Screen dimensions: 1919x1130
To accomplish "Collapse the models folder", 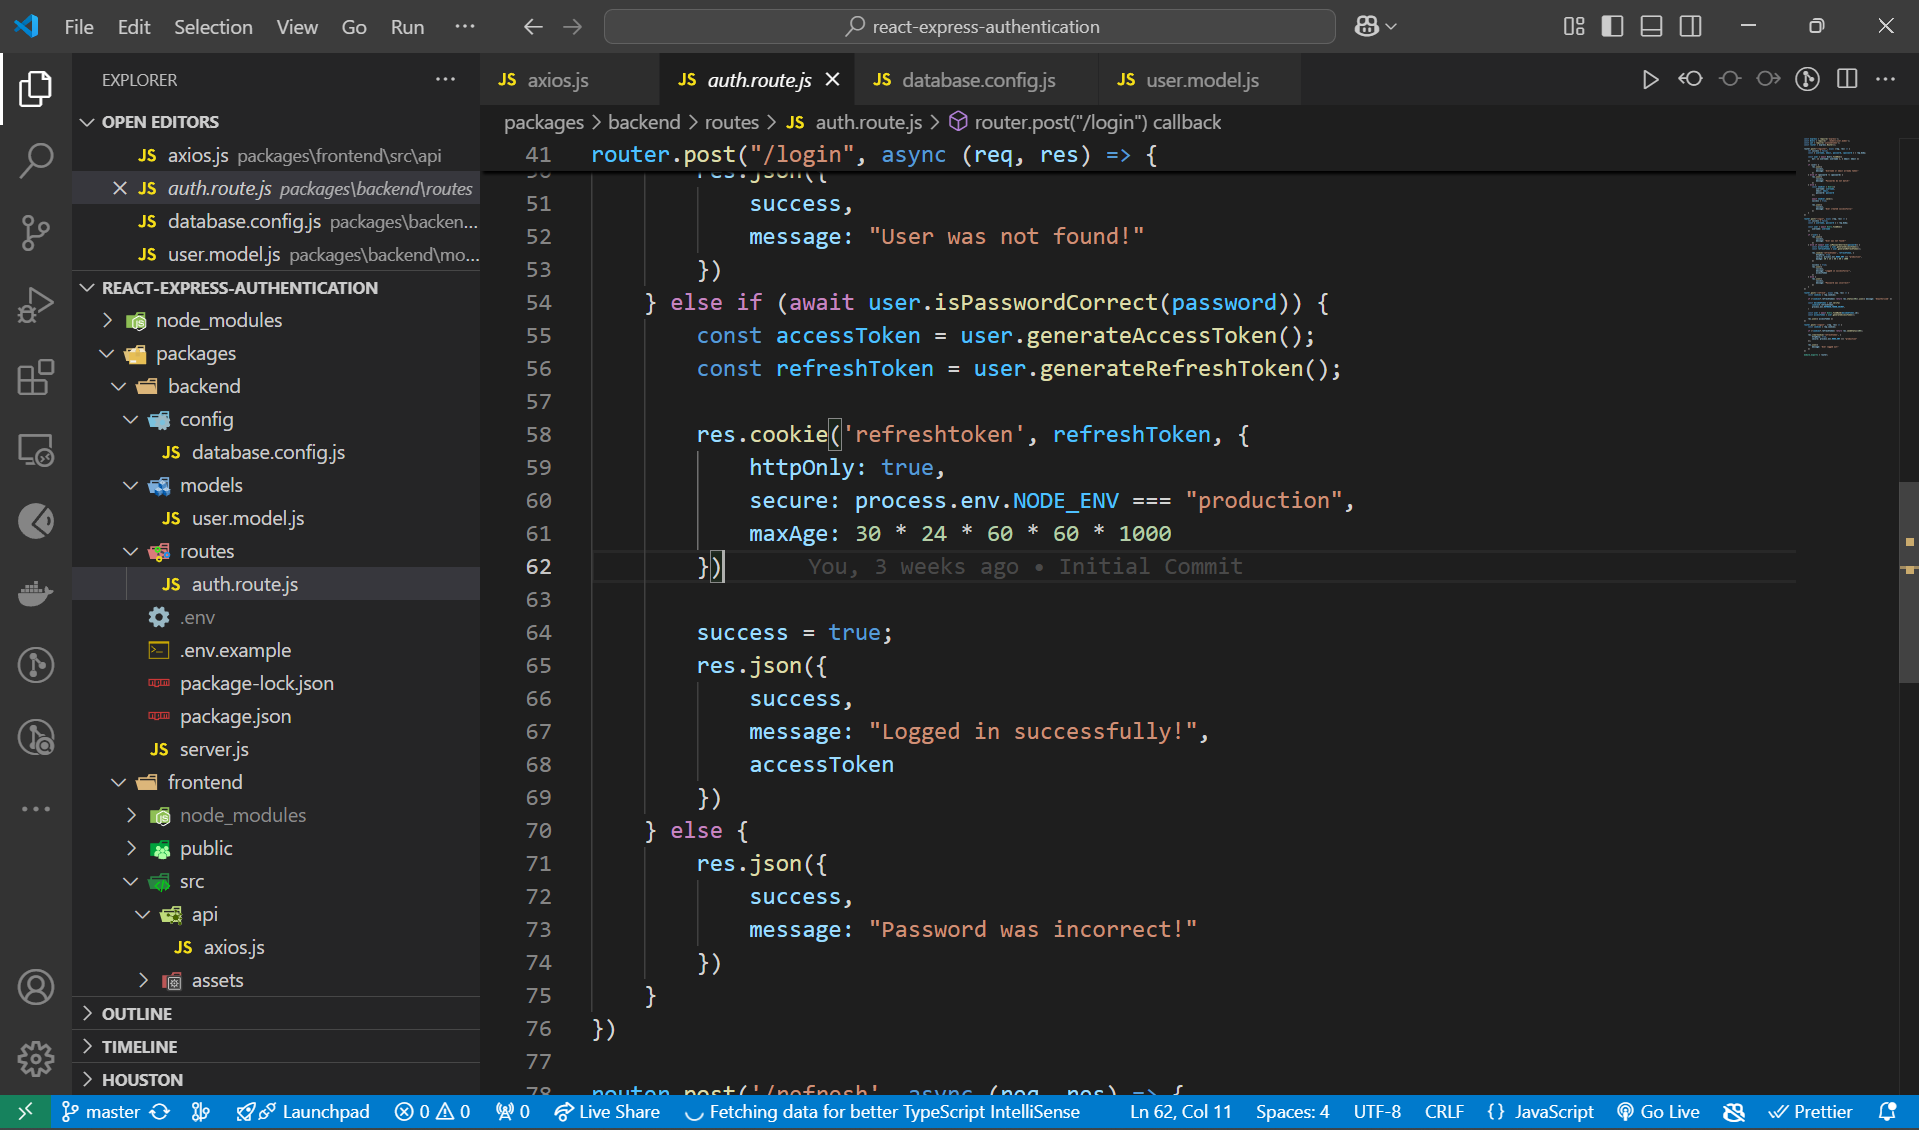I will point(276,485).
